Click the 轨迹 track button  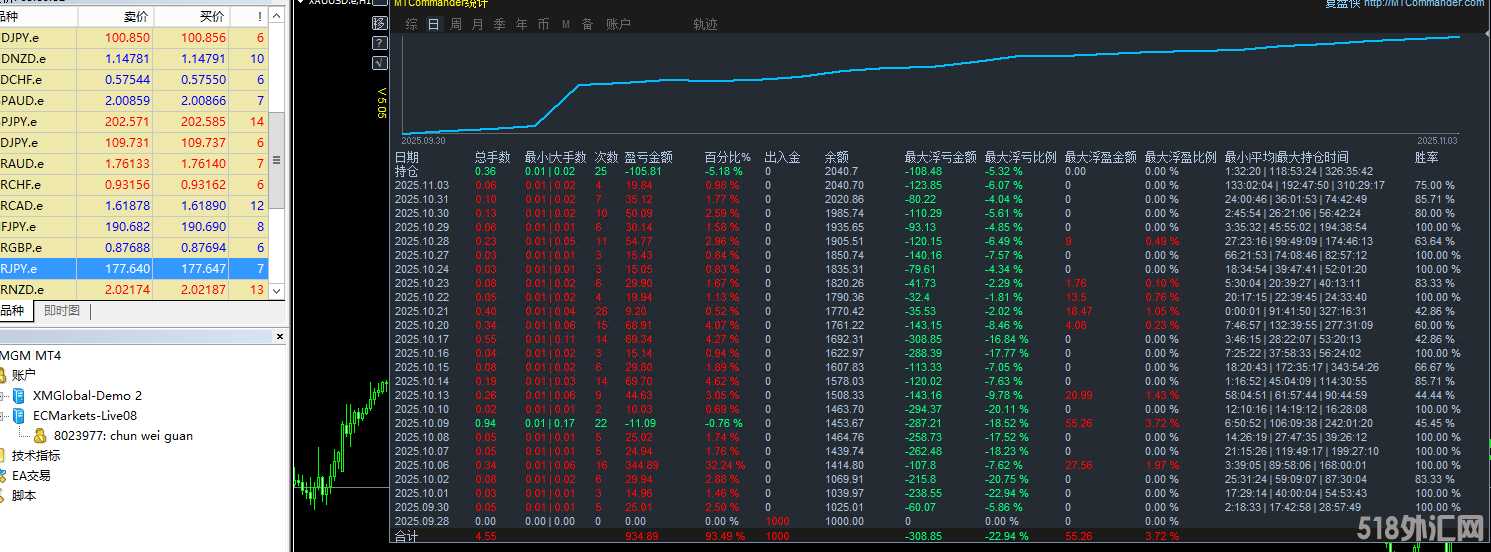click(x=705, y=24)
